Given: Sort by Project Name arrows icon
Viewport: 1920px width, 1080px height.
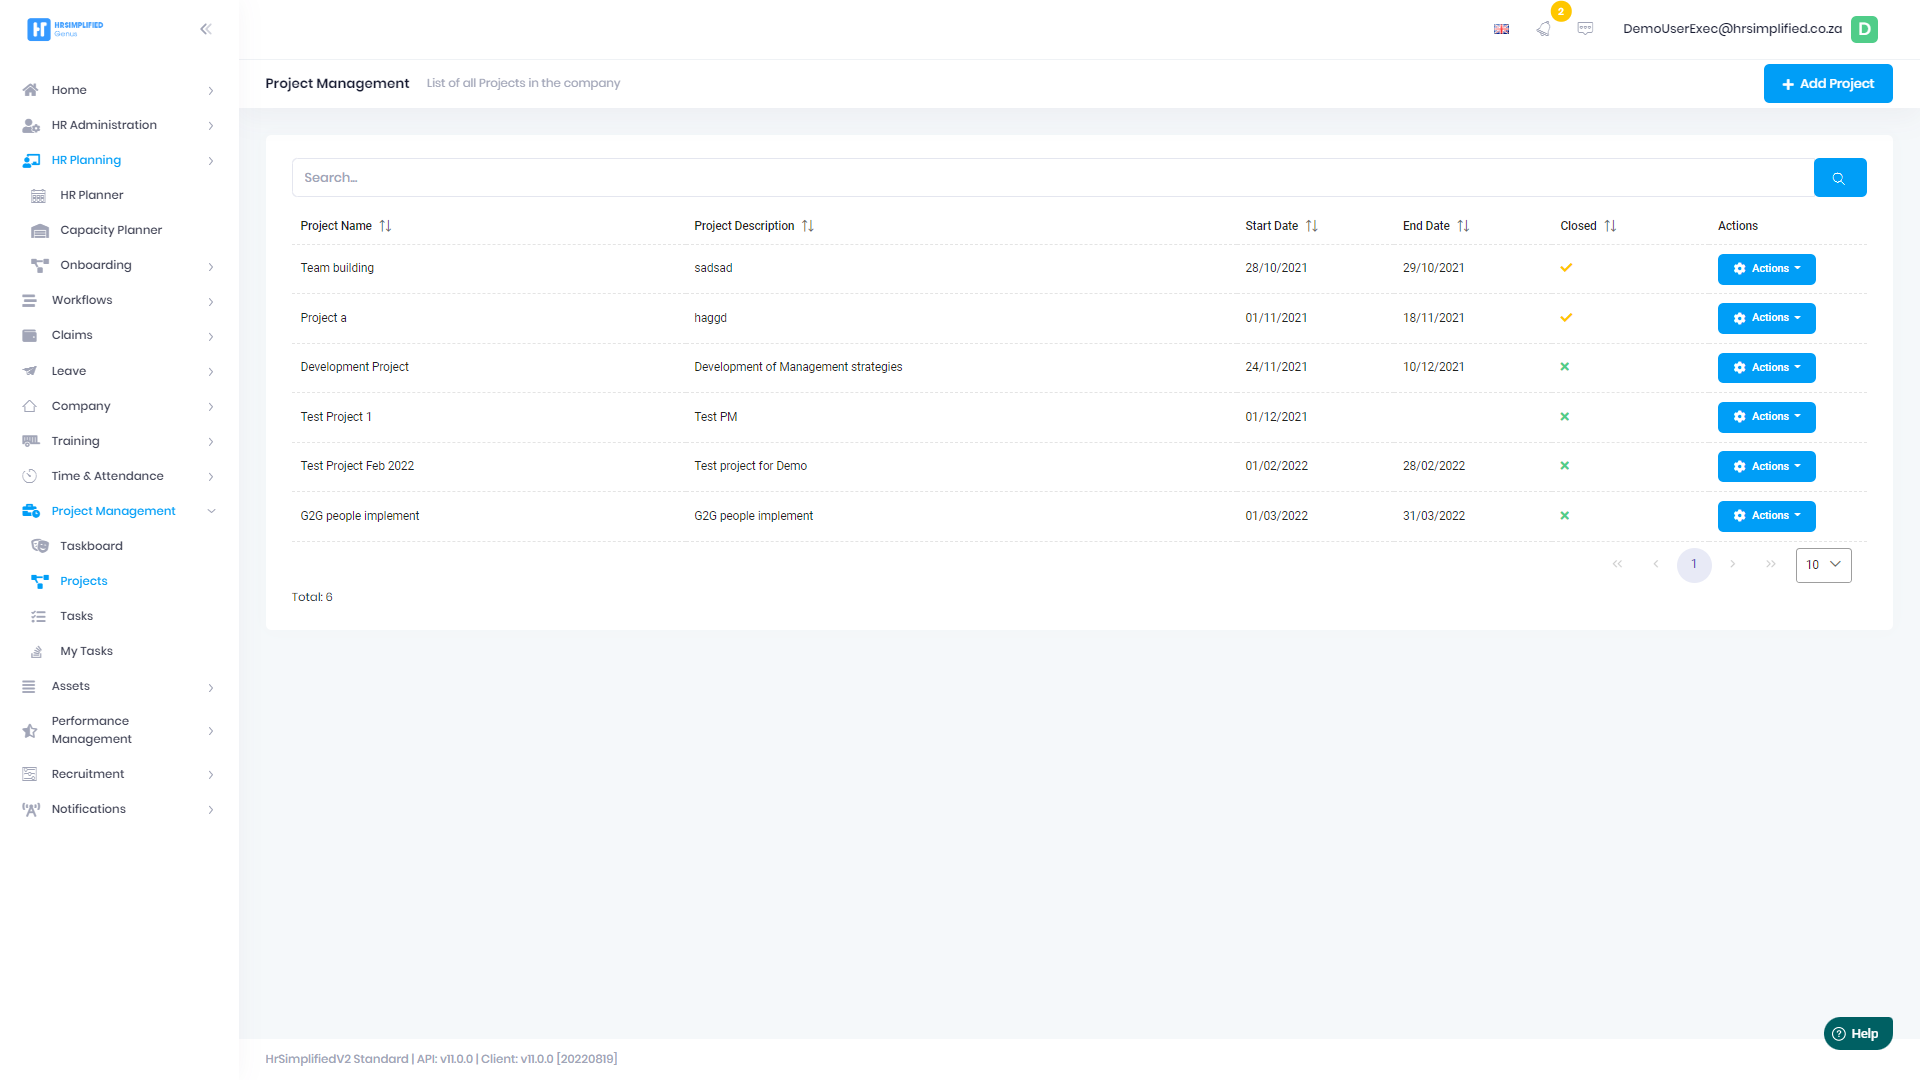Looking at the screenshot, I should [x=385, y=226].
